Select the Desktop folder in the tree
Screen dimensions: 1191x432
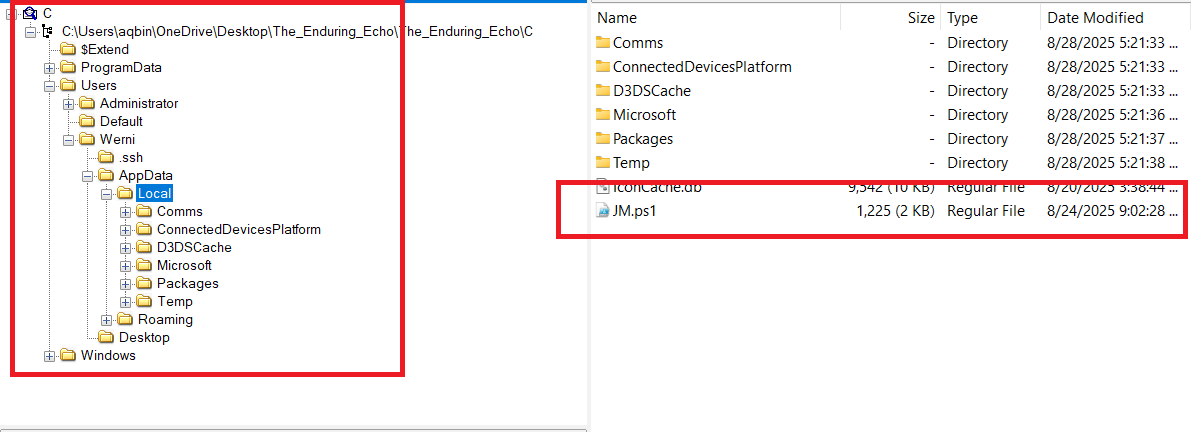[144, 338]
